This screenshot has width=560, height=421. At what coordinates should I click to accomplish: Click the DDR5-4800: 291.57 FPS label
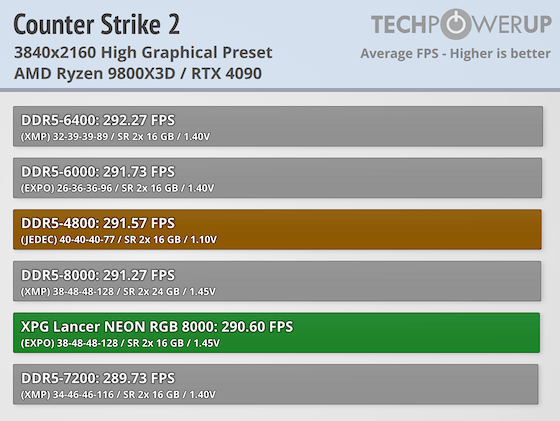click(98, 223)
